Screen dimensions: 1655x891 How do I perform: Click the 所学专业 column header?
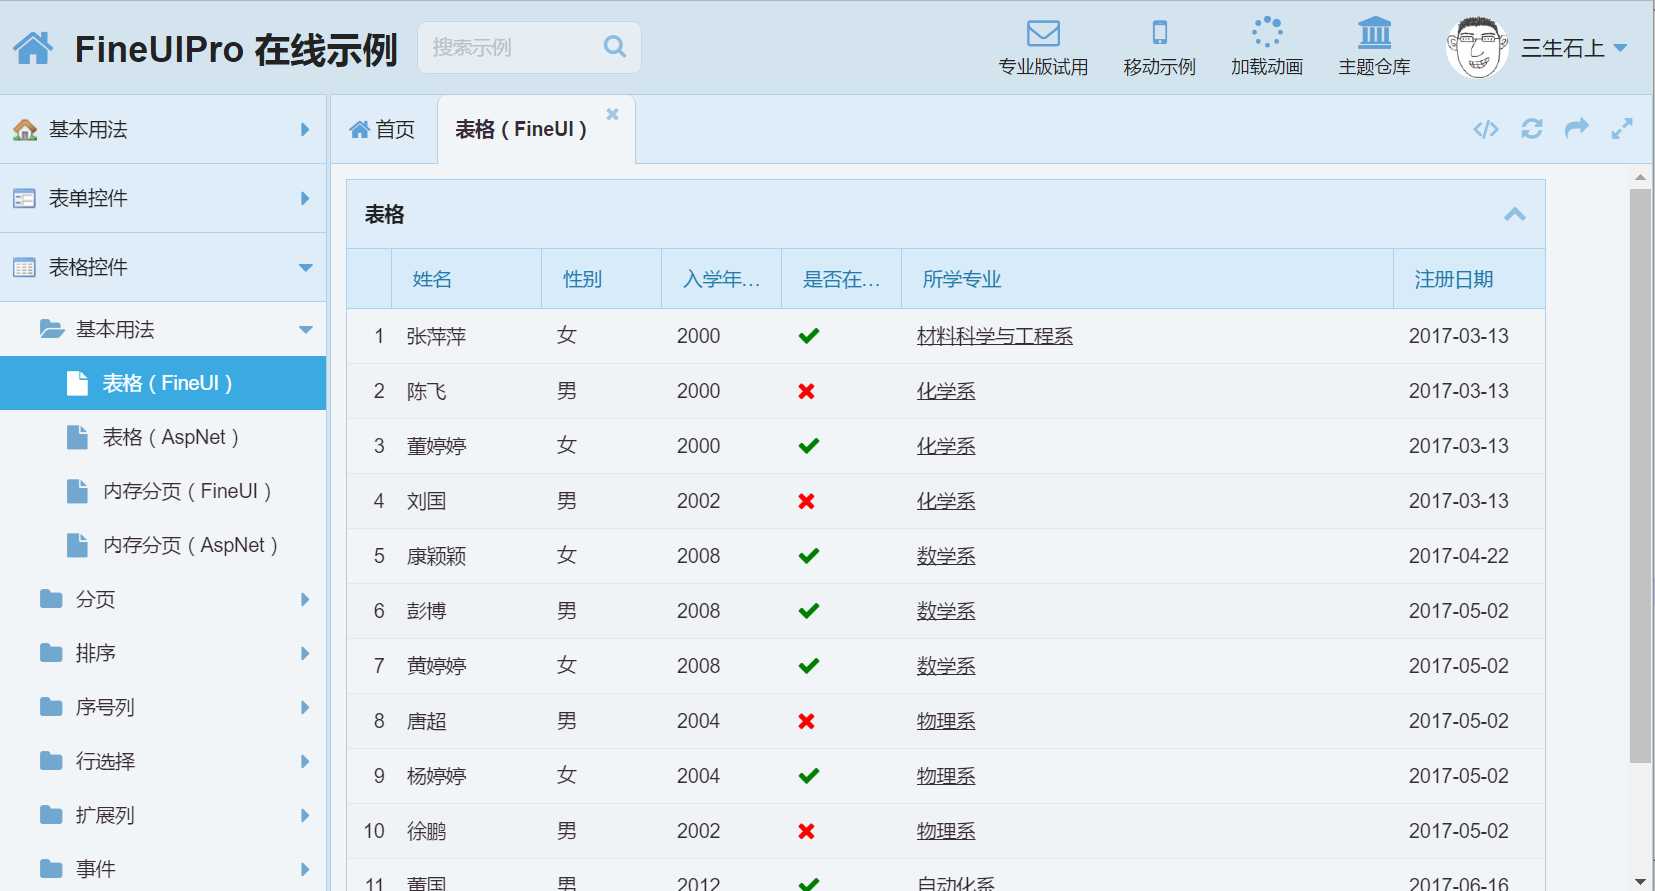(x=1147, y=279)
